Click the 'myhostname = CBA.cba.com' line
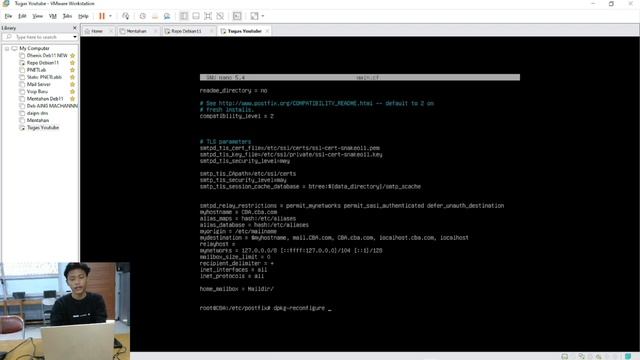 238,212
